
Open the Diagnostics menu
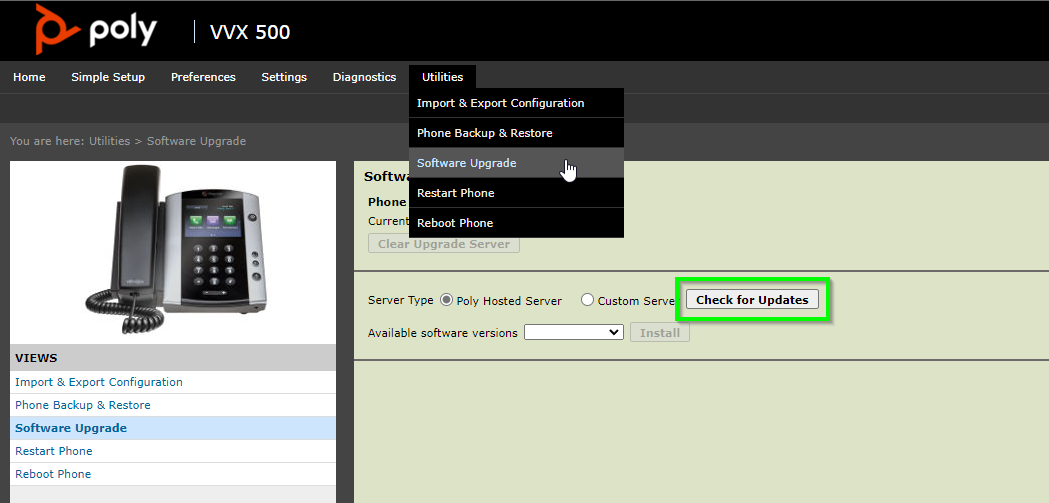pos(365,77)
